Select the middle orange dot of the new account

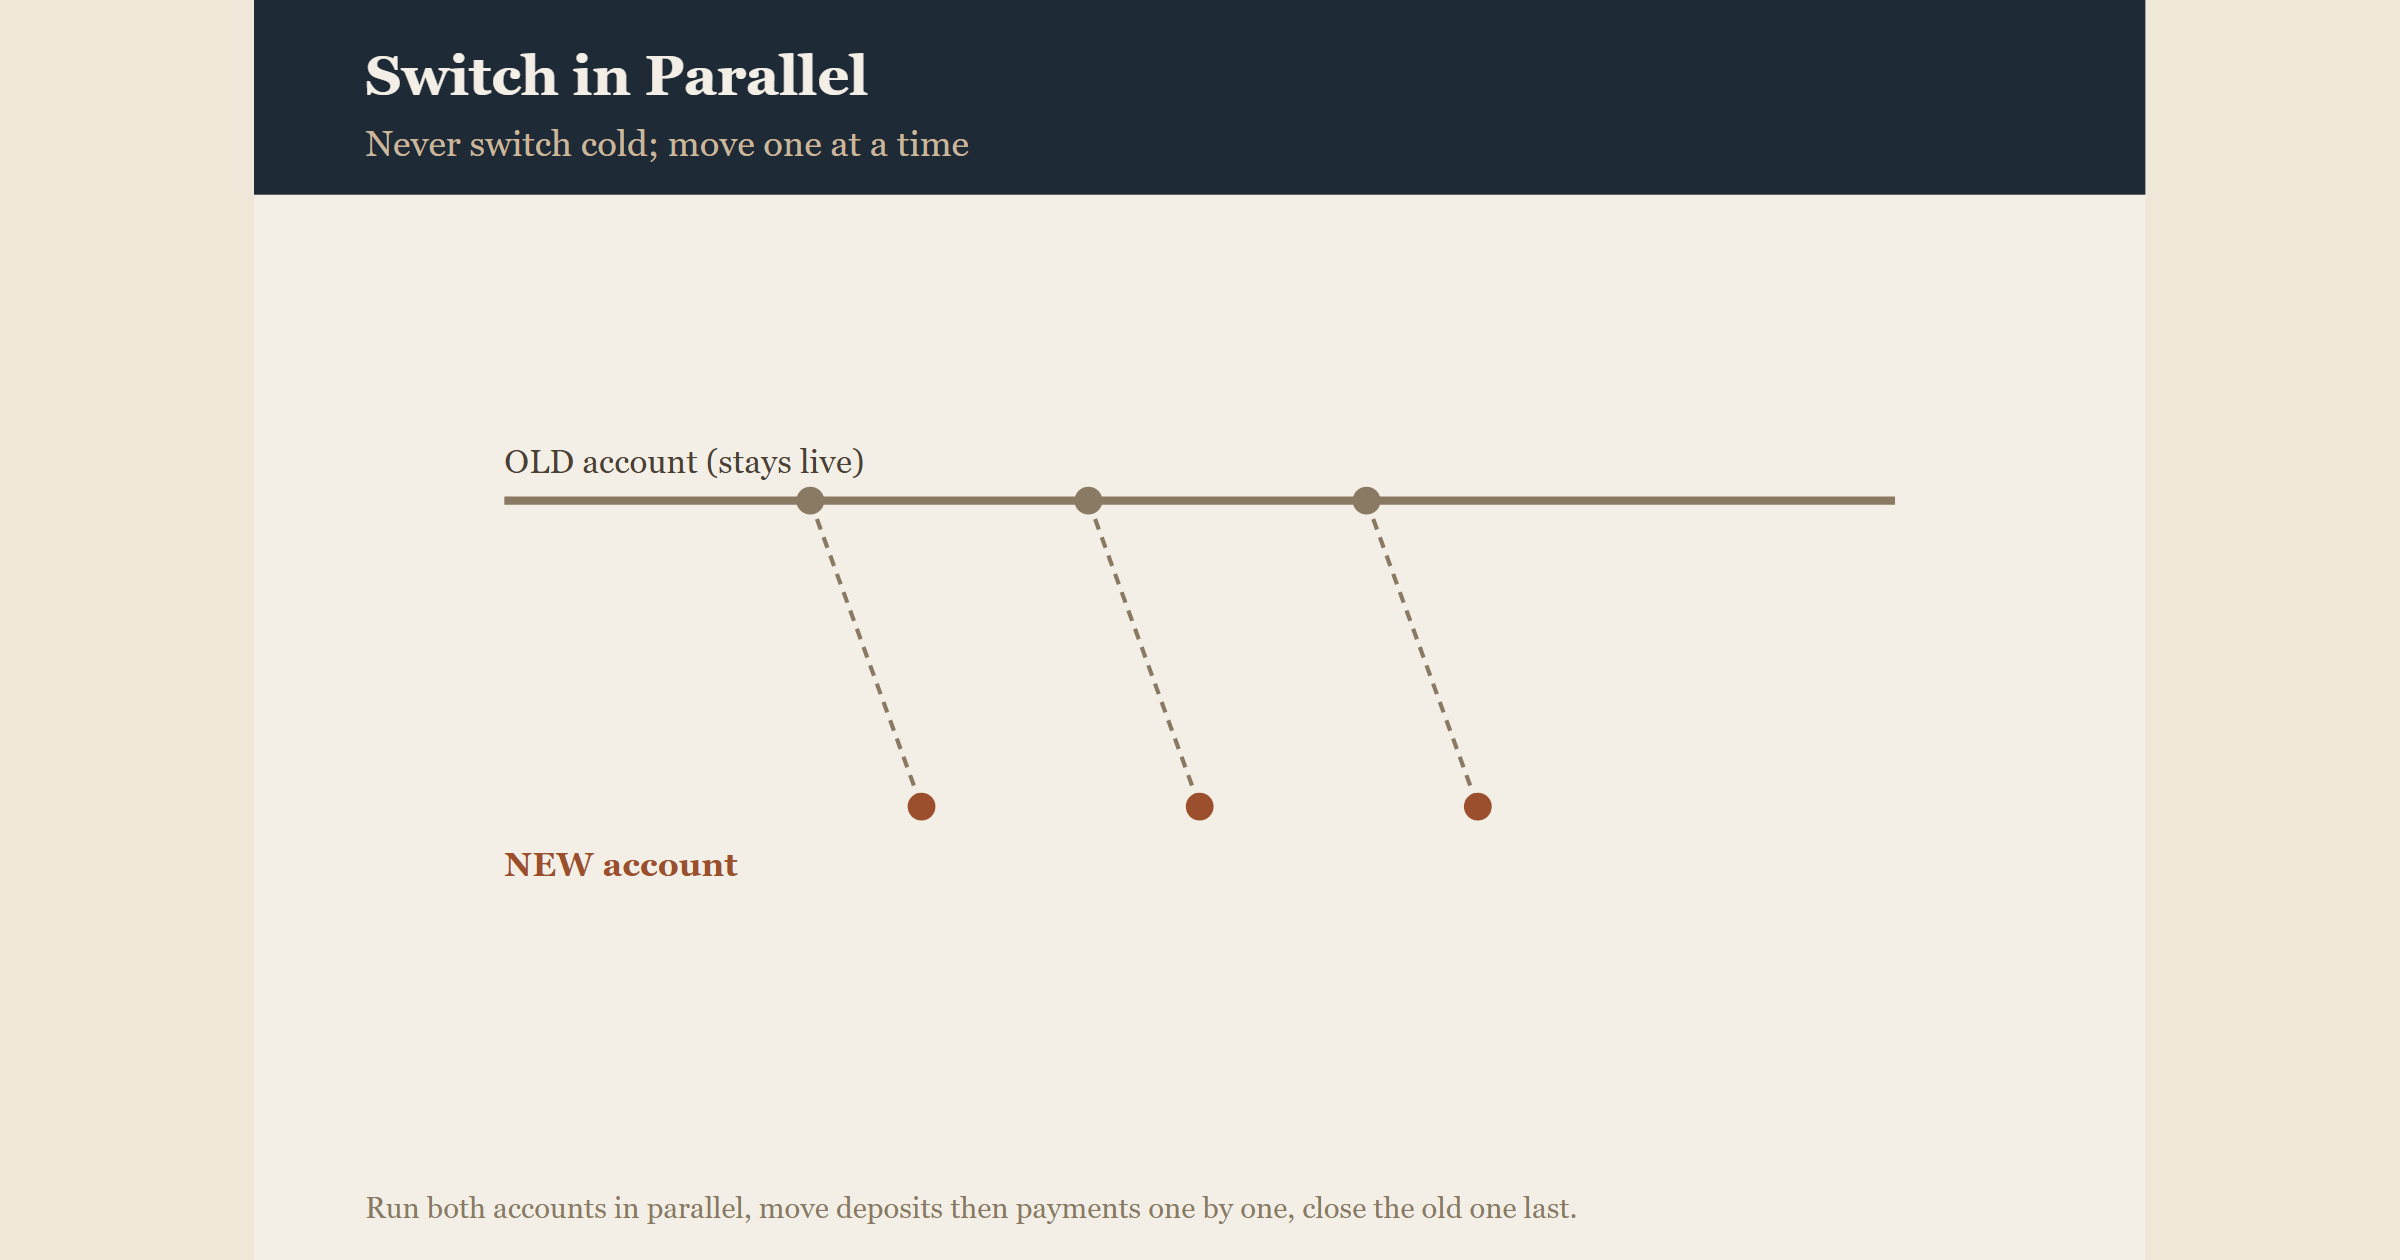[1199, 806]
